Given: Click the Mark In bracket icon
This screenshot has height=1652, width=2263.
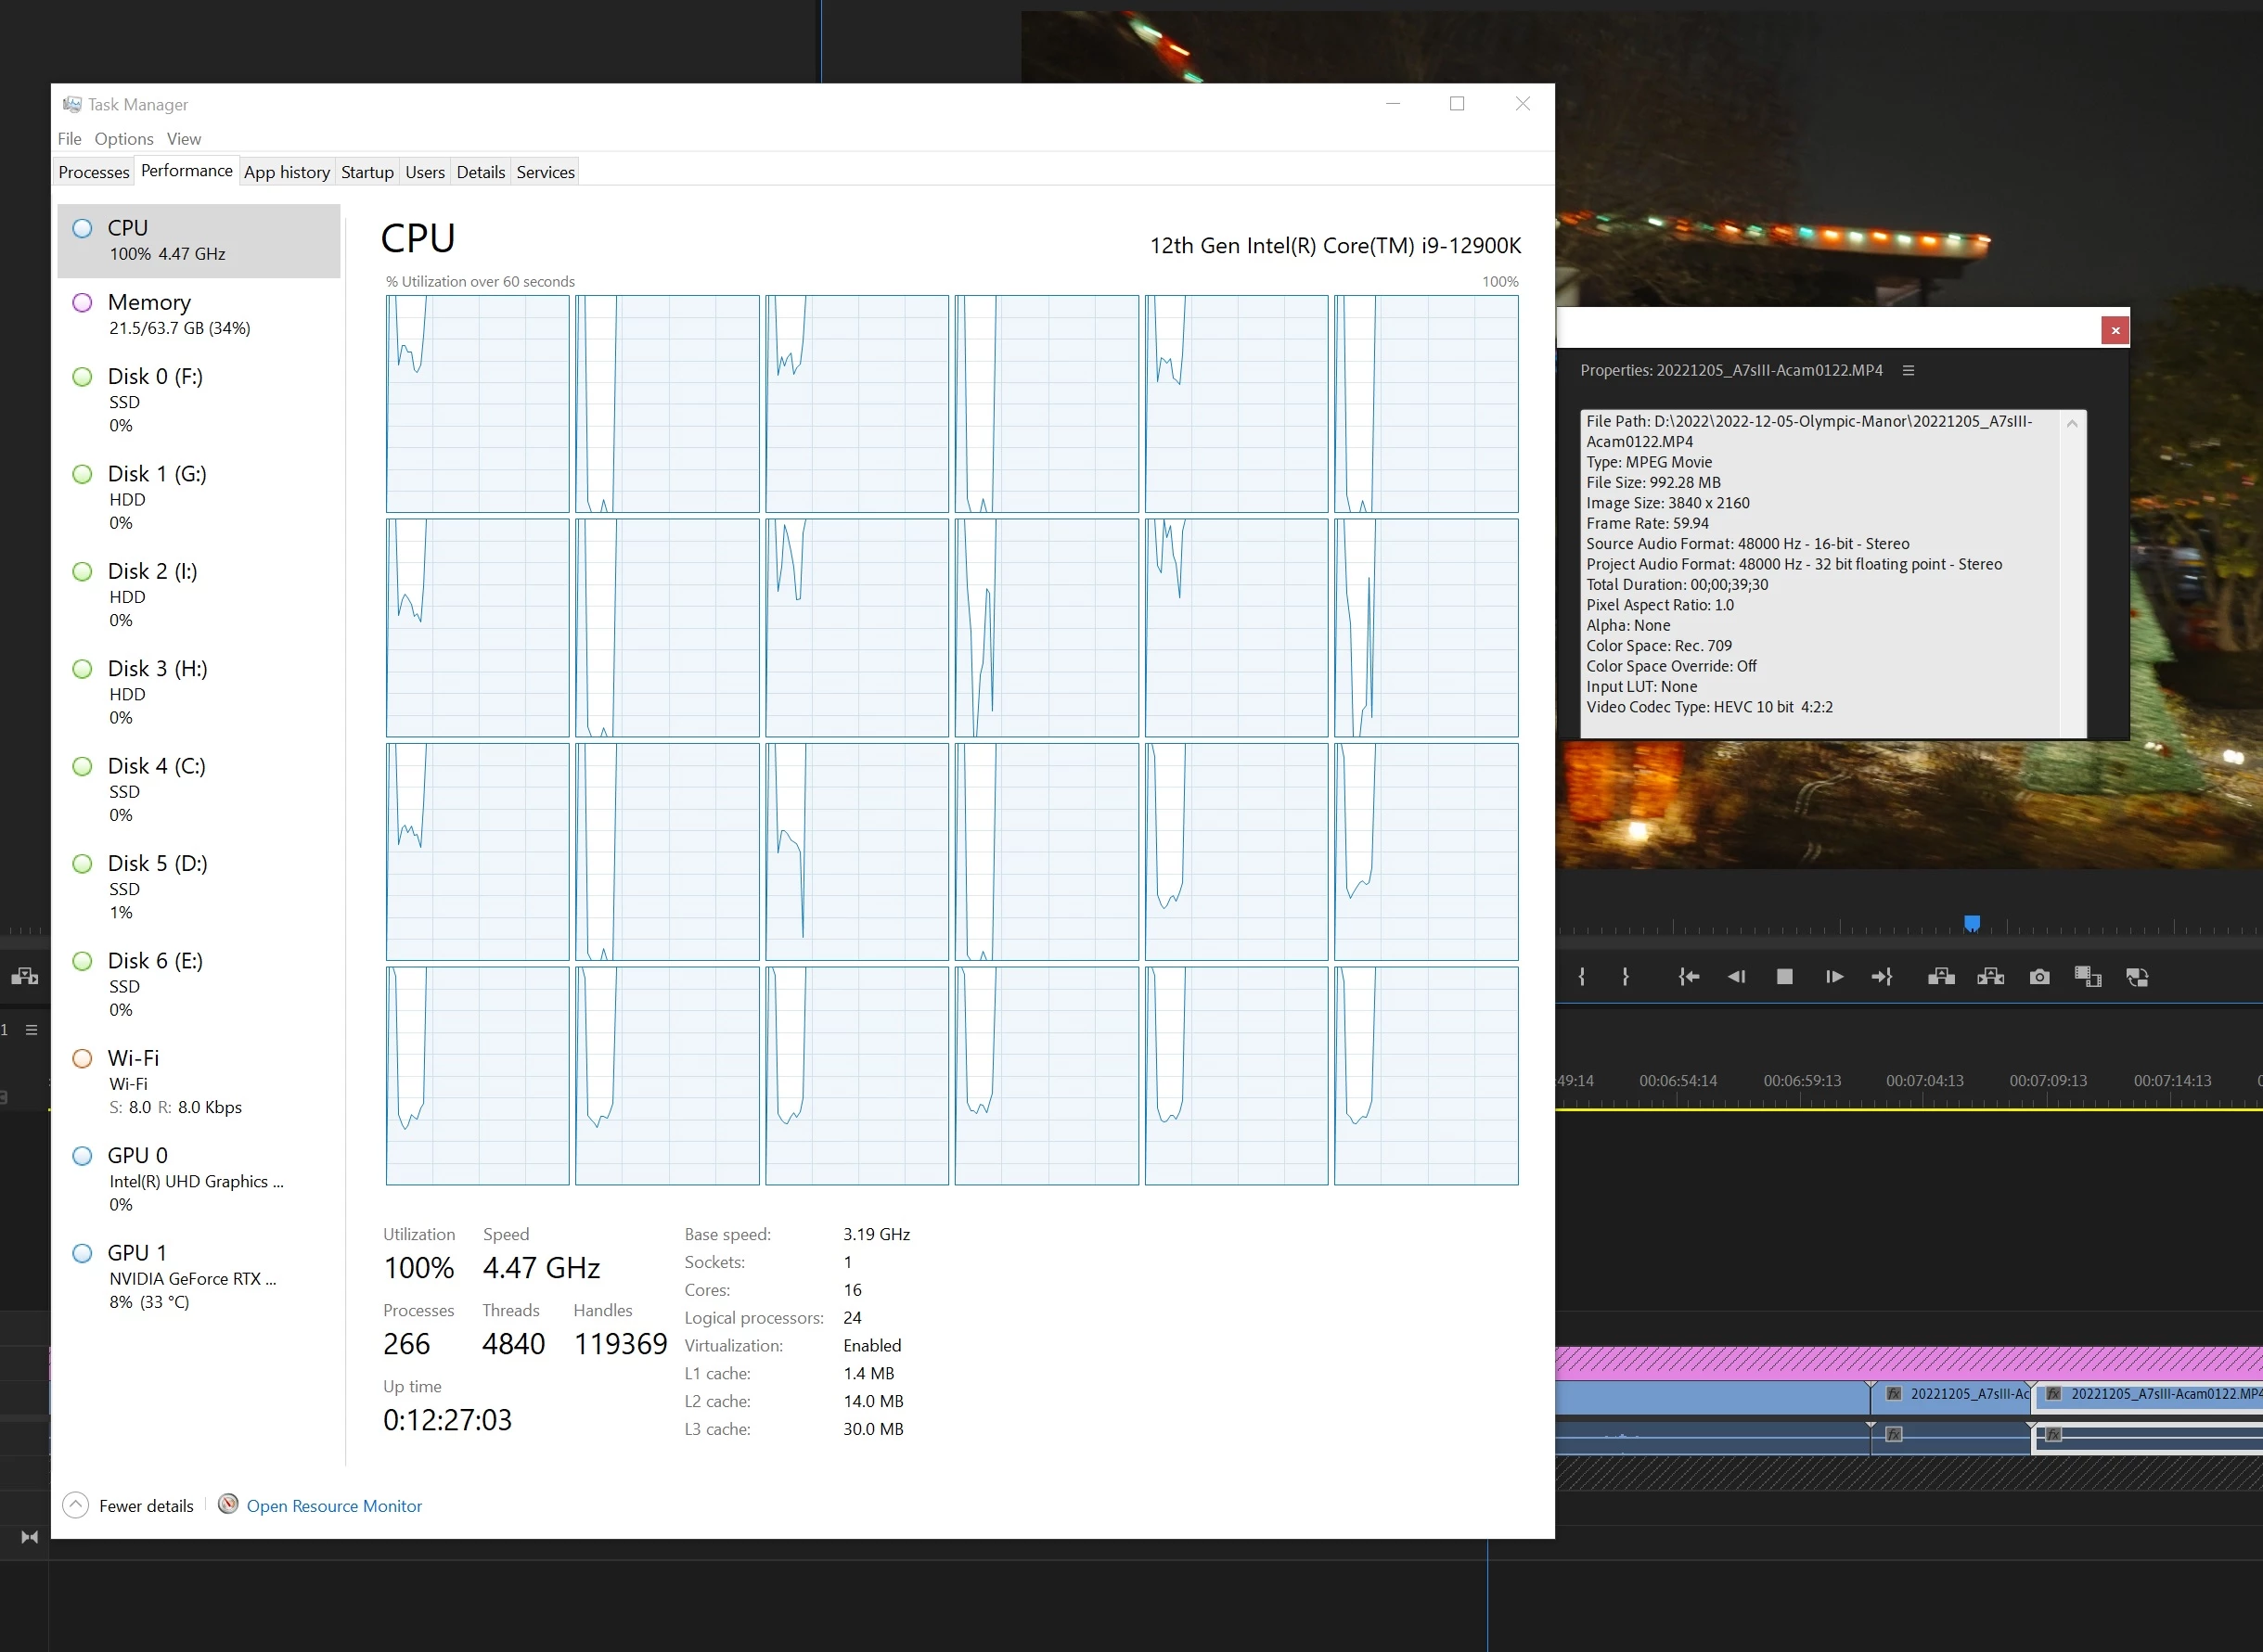Looking at the screenshot, I should coord(1581,977).
